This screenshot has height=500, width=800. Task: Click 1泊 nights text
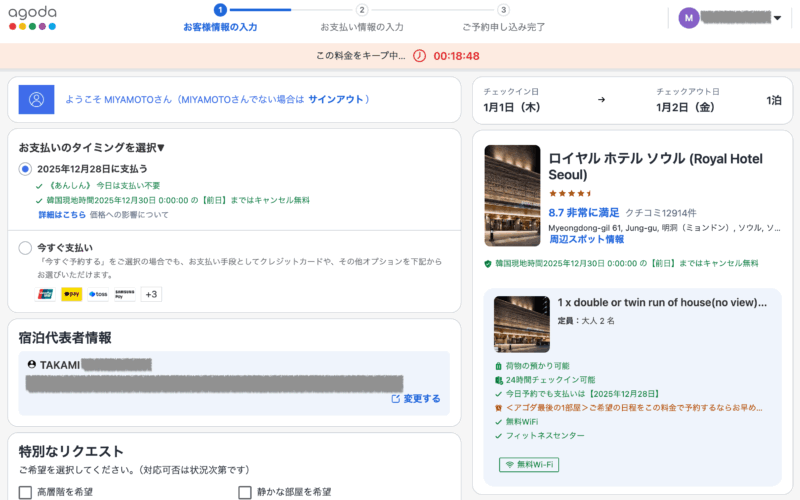[773, 101]
